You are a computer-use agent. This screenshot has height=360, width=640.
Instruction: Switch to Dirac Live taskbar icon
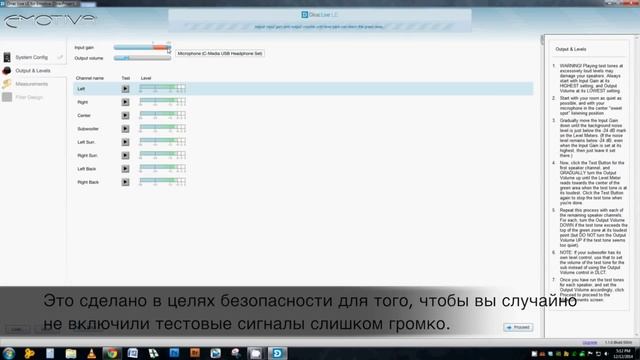277,353
